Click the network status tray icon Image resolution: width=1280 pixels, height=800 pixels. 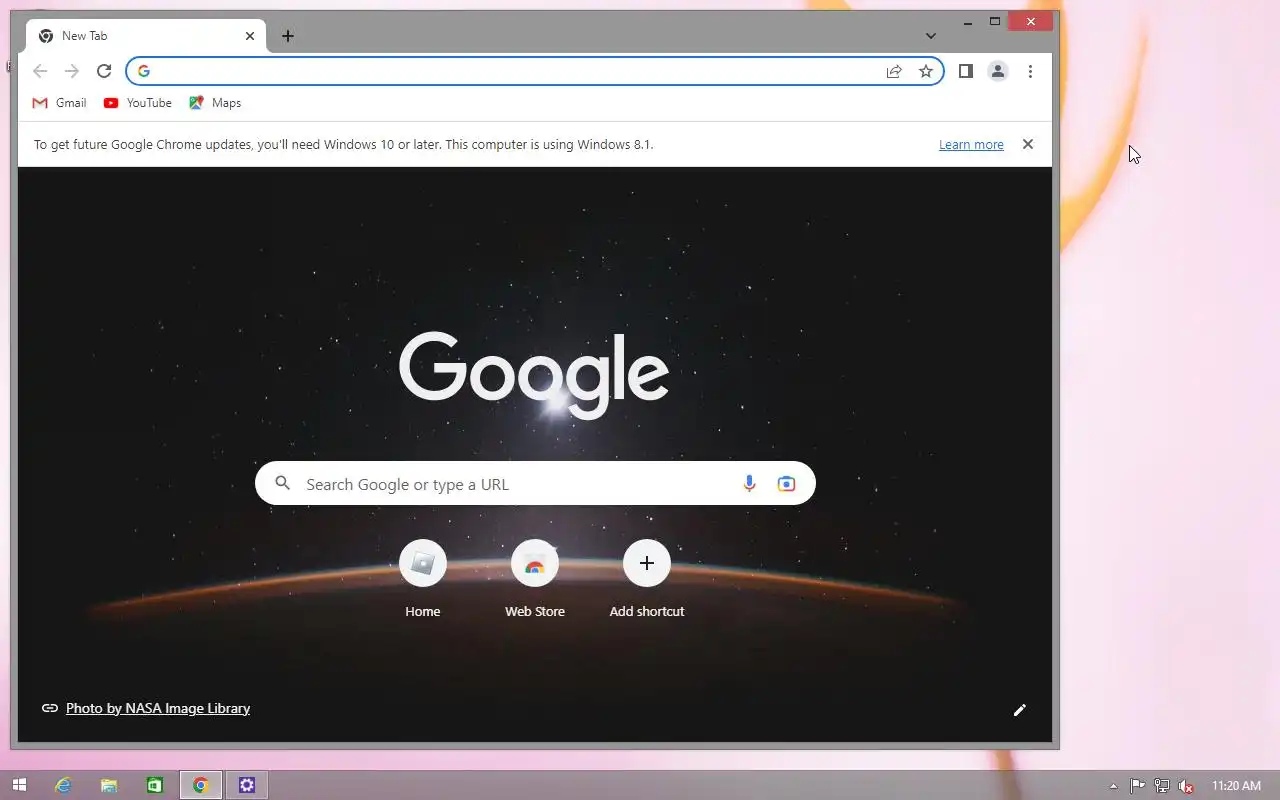click(1162, 786)
